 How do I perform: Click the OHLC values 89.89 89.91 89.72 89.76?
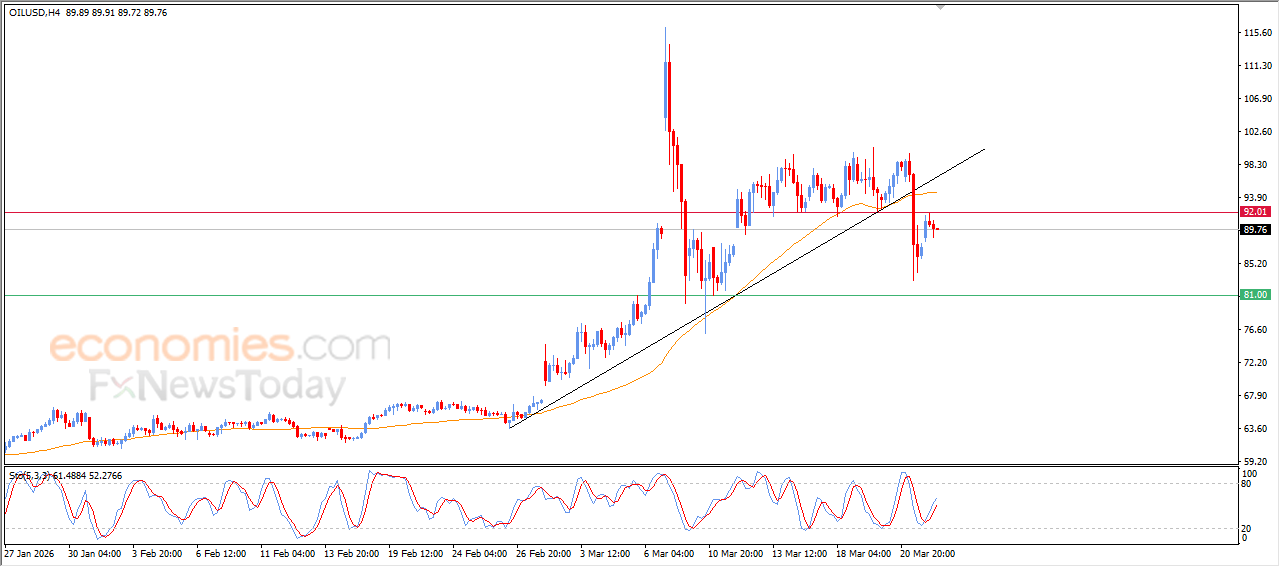[x=117, y=13]
